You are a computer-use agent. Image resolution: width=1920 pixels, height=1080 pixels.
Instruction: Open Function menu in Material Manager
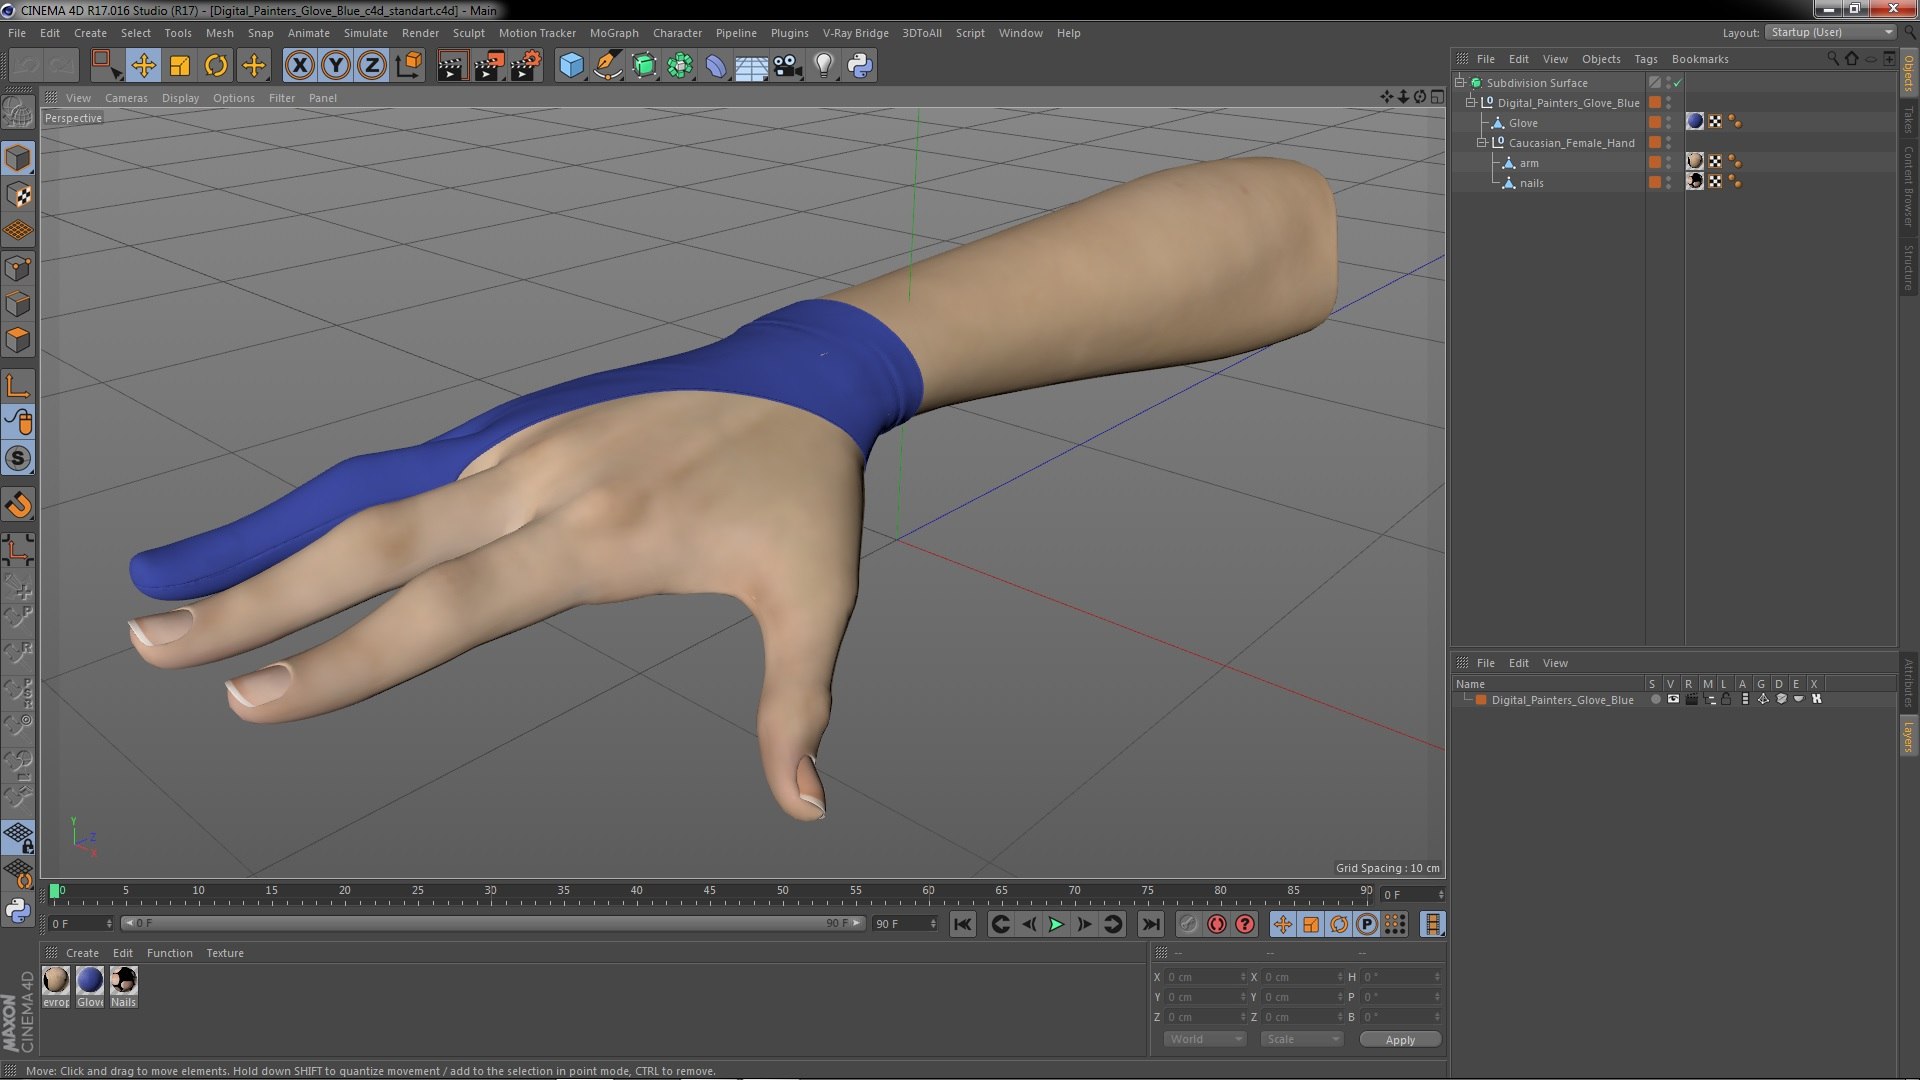[x=170, y=953]
